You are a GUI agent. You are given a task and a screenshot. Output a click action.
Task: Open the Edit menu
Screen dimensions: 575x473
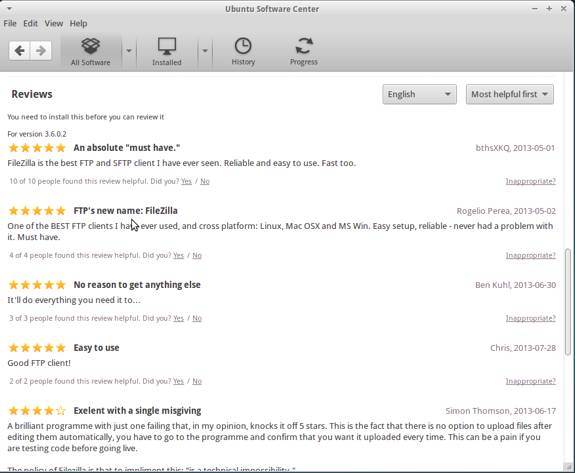pos(30,23)
